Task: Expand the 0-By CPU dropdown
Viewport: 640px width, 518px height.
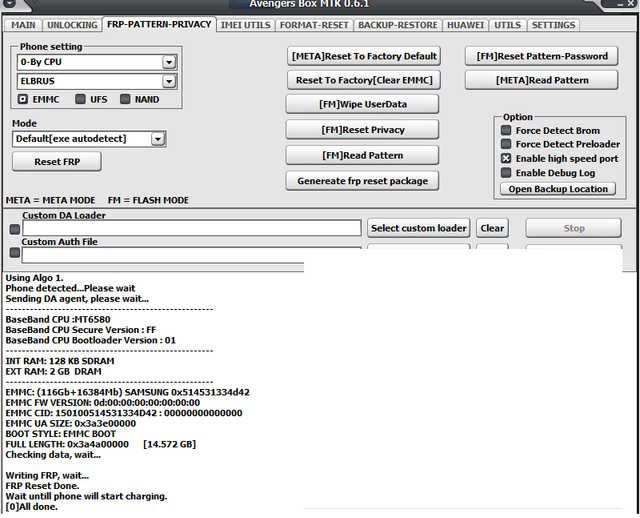Action: pyautogui.click(x=169, y=62)
